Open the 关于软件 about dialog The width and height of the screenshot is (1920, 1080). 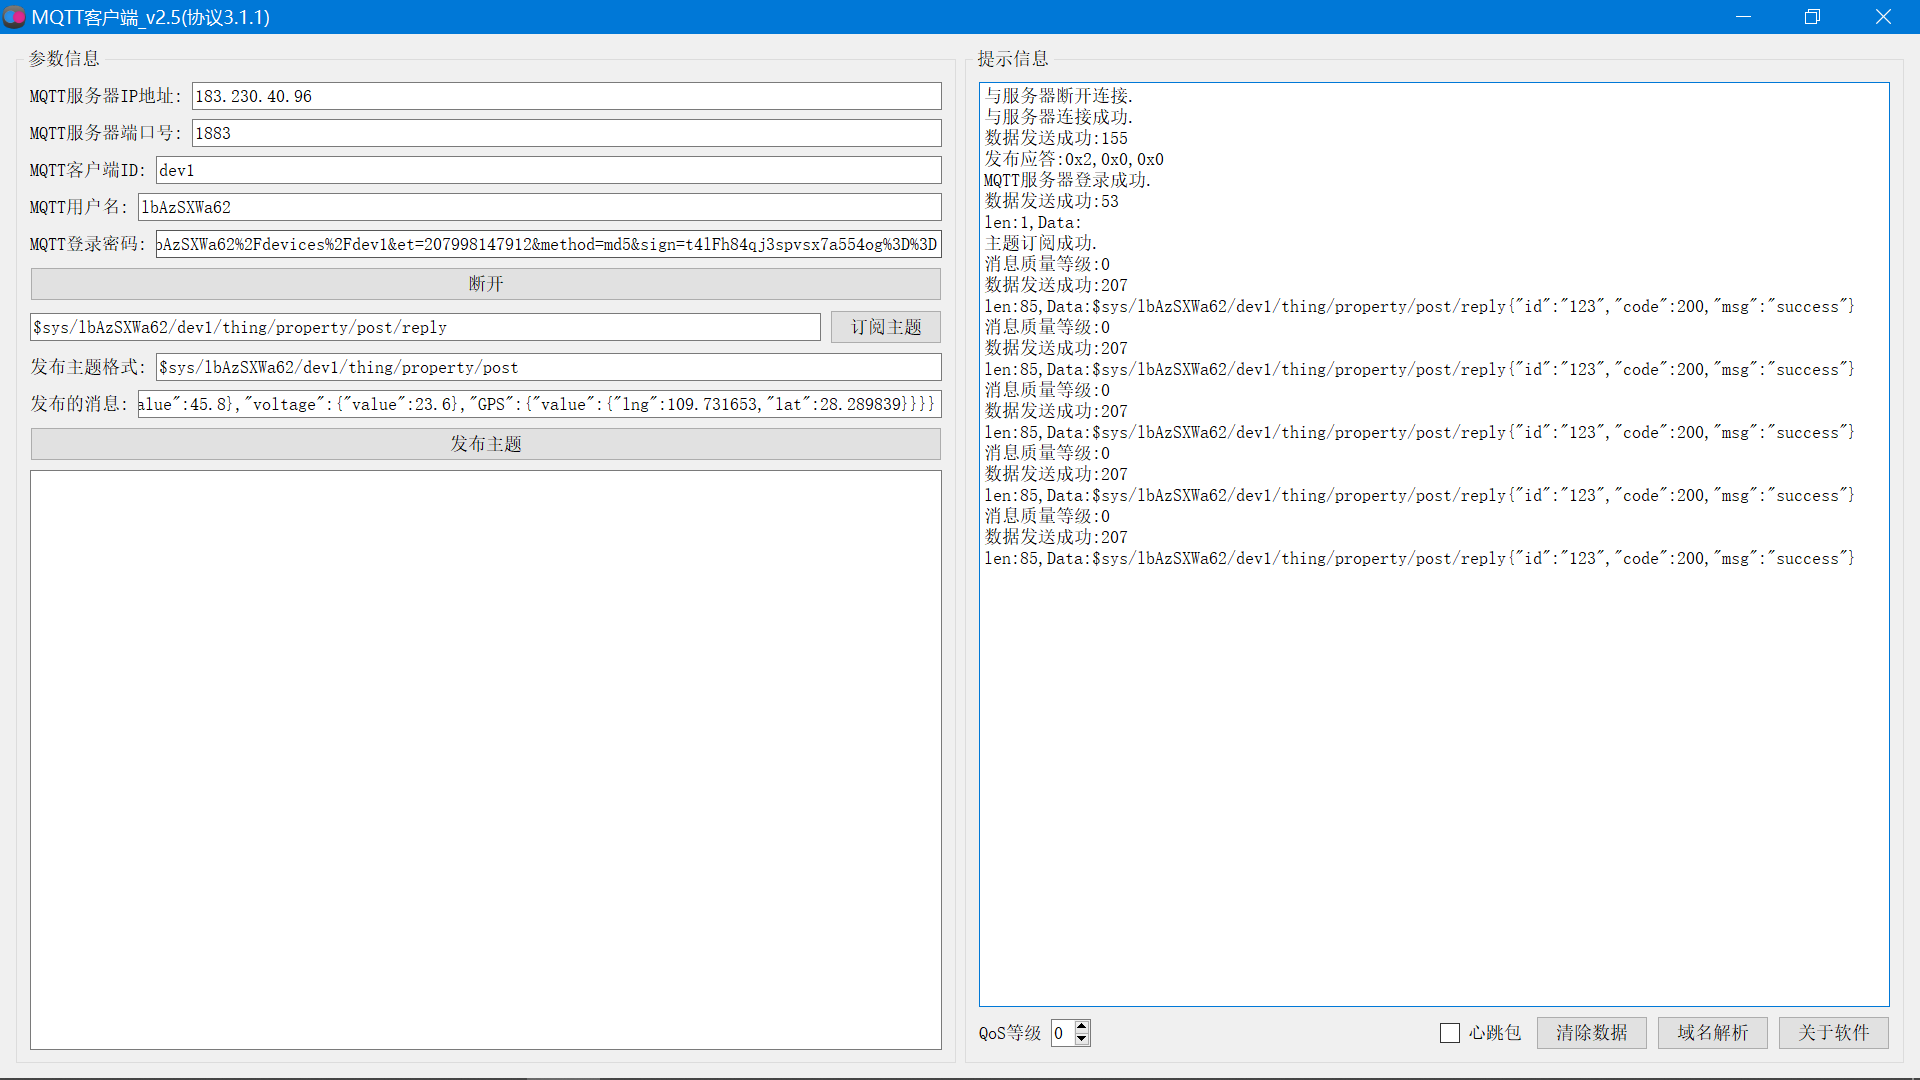coord(1833,1033)
